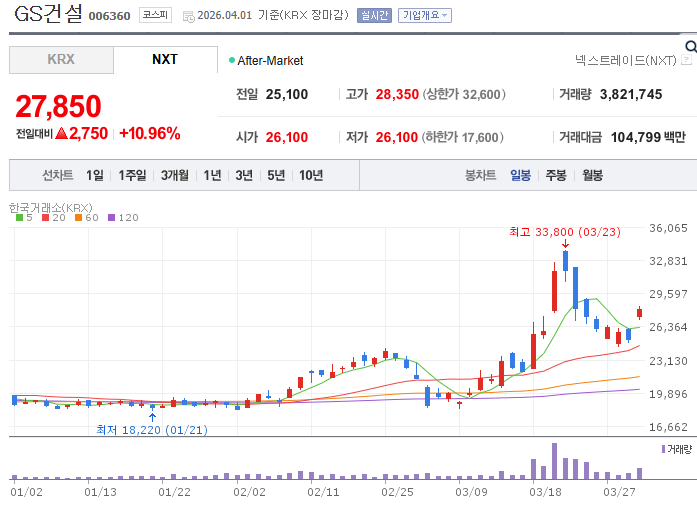Show the 1주일 line chart

(x=132, y=176)
